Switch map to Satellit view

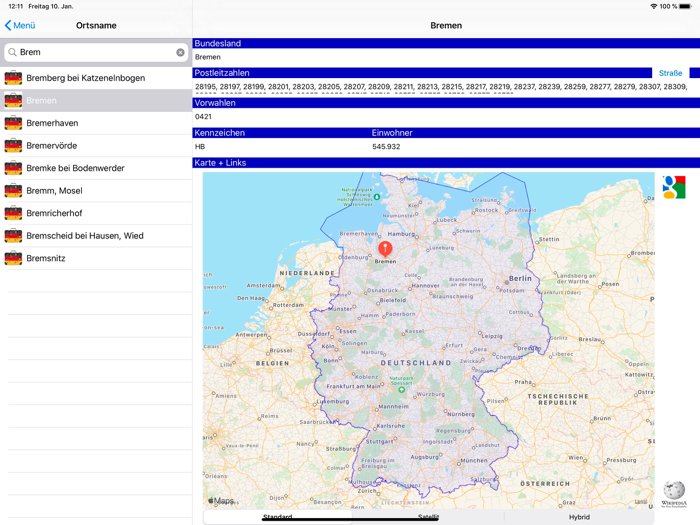click(x=428, y=517)
